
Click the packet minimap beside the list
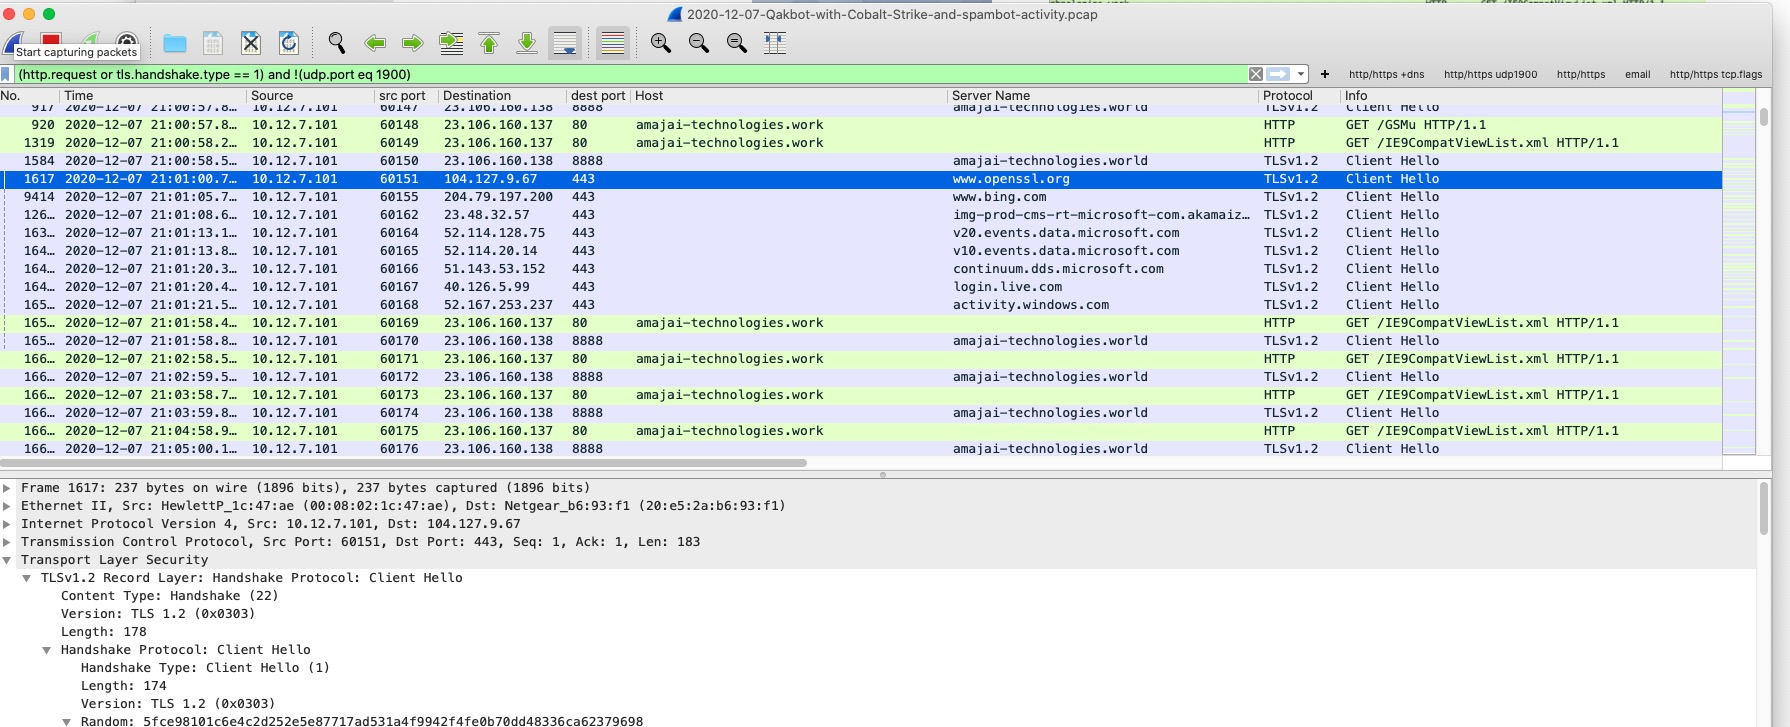[1739, 272]
